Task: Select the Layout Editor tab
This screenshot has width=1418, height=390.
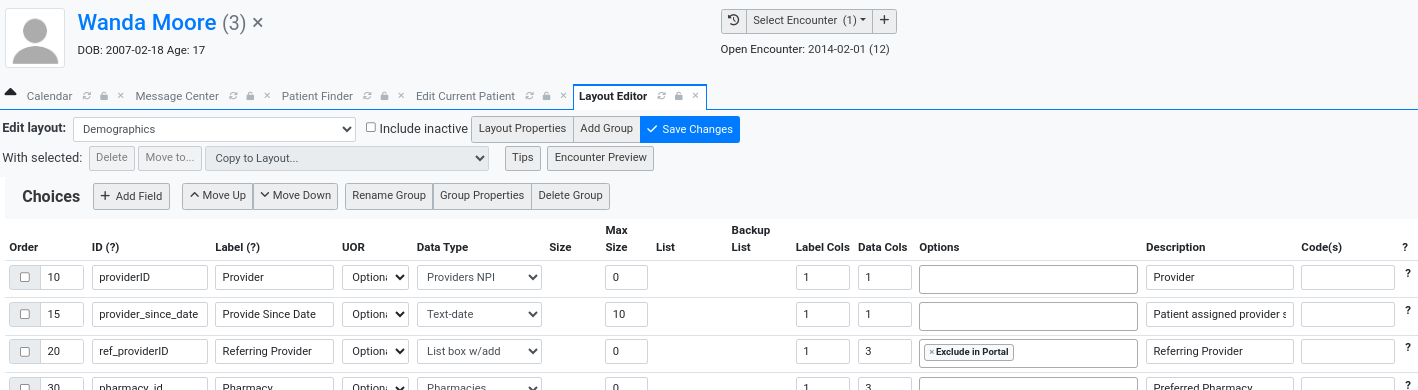Action: [x=613, y=97]
